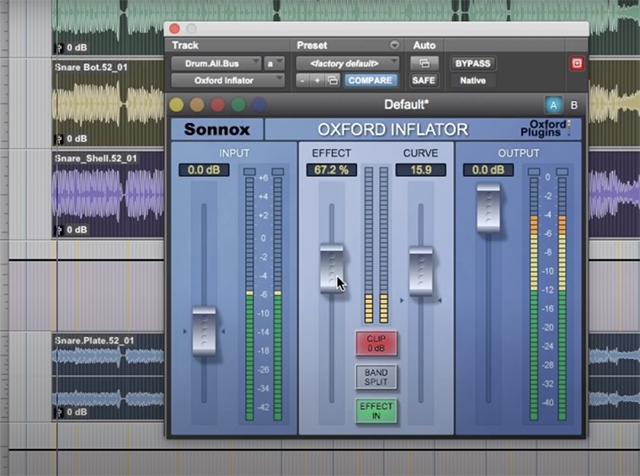
Task: Click the OXFORD INFLATOR title text
Action: pos(393,129)
